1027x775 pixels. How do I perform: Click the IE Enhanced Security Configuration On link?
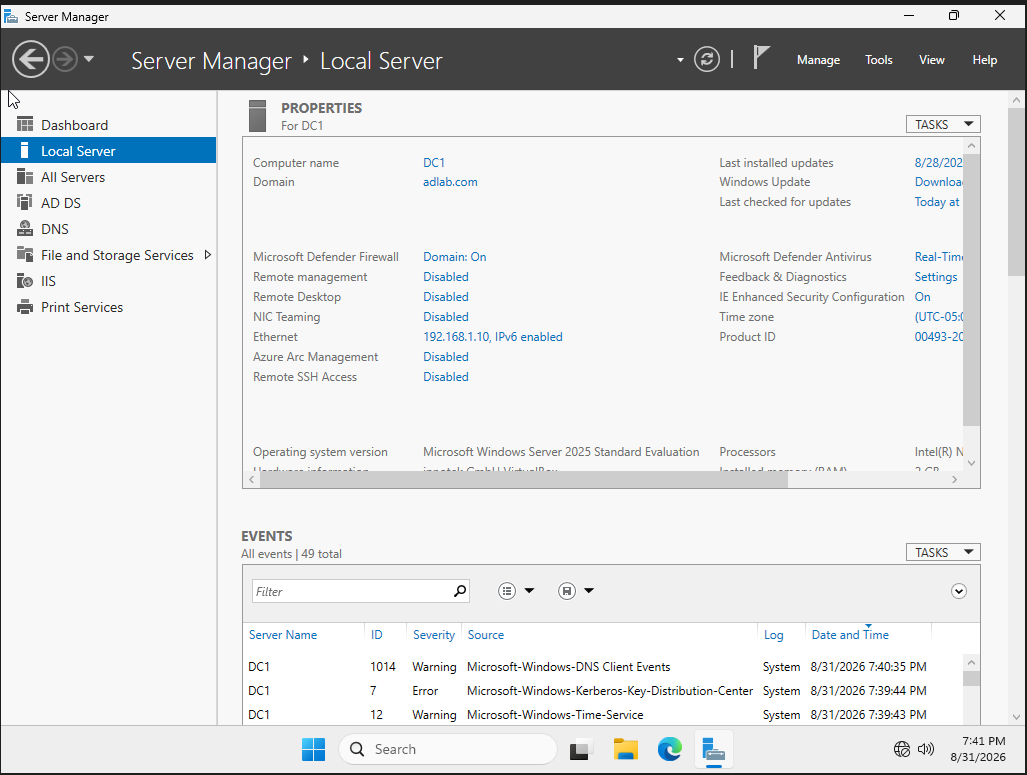point(922,297)
